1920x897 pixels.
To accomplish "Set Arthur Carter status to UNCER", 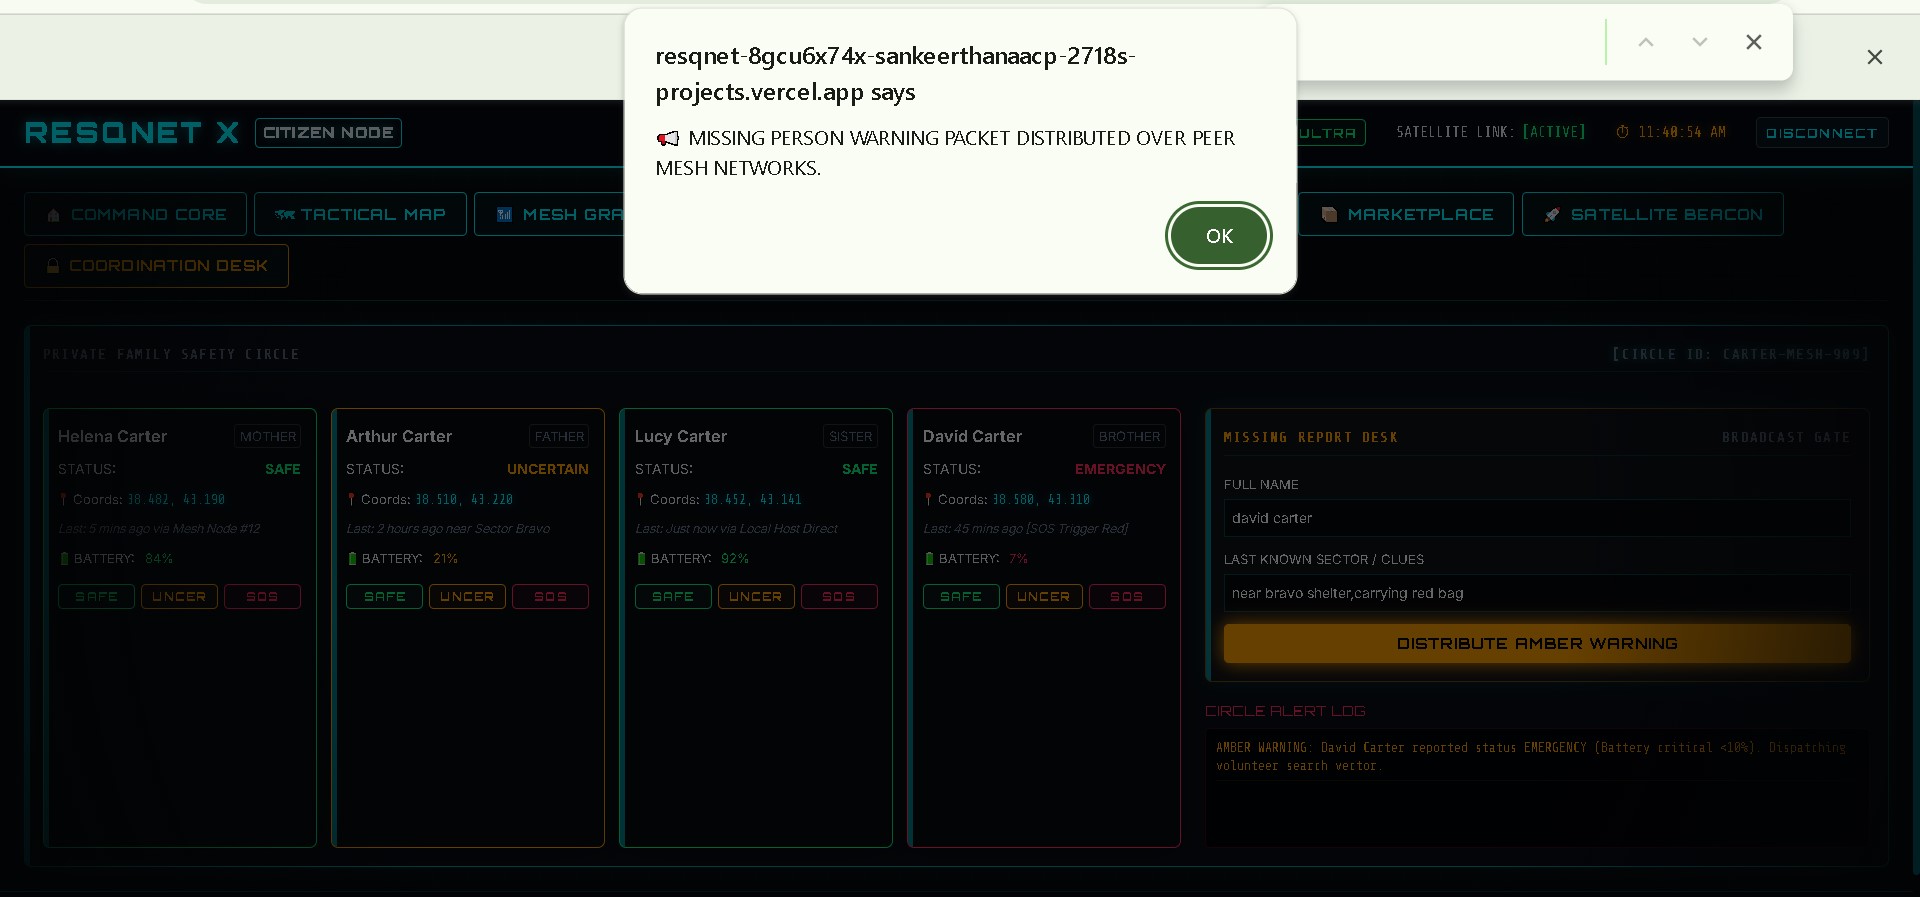I will tap(467, 597).
